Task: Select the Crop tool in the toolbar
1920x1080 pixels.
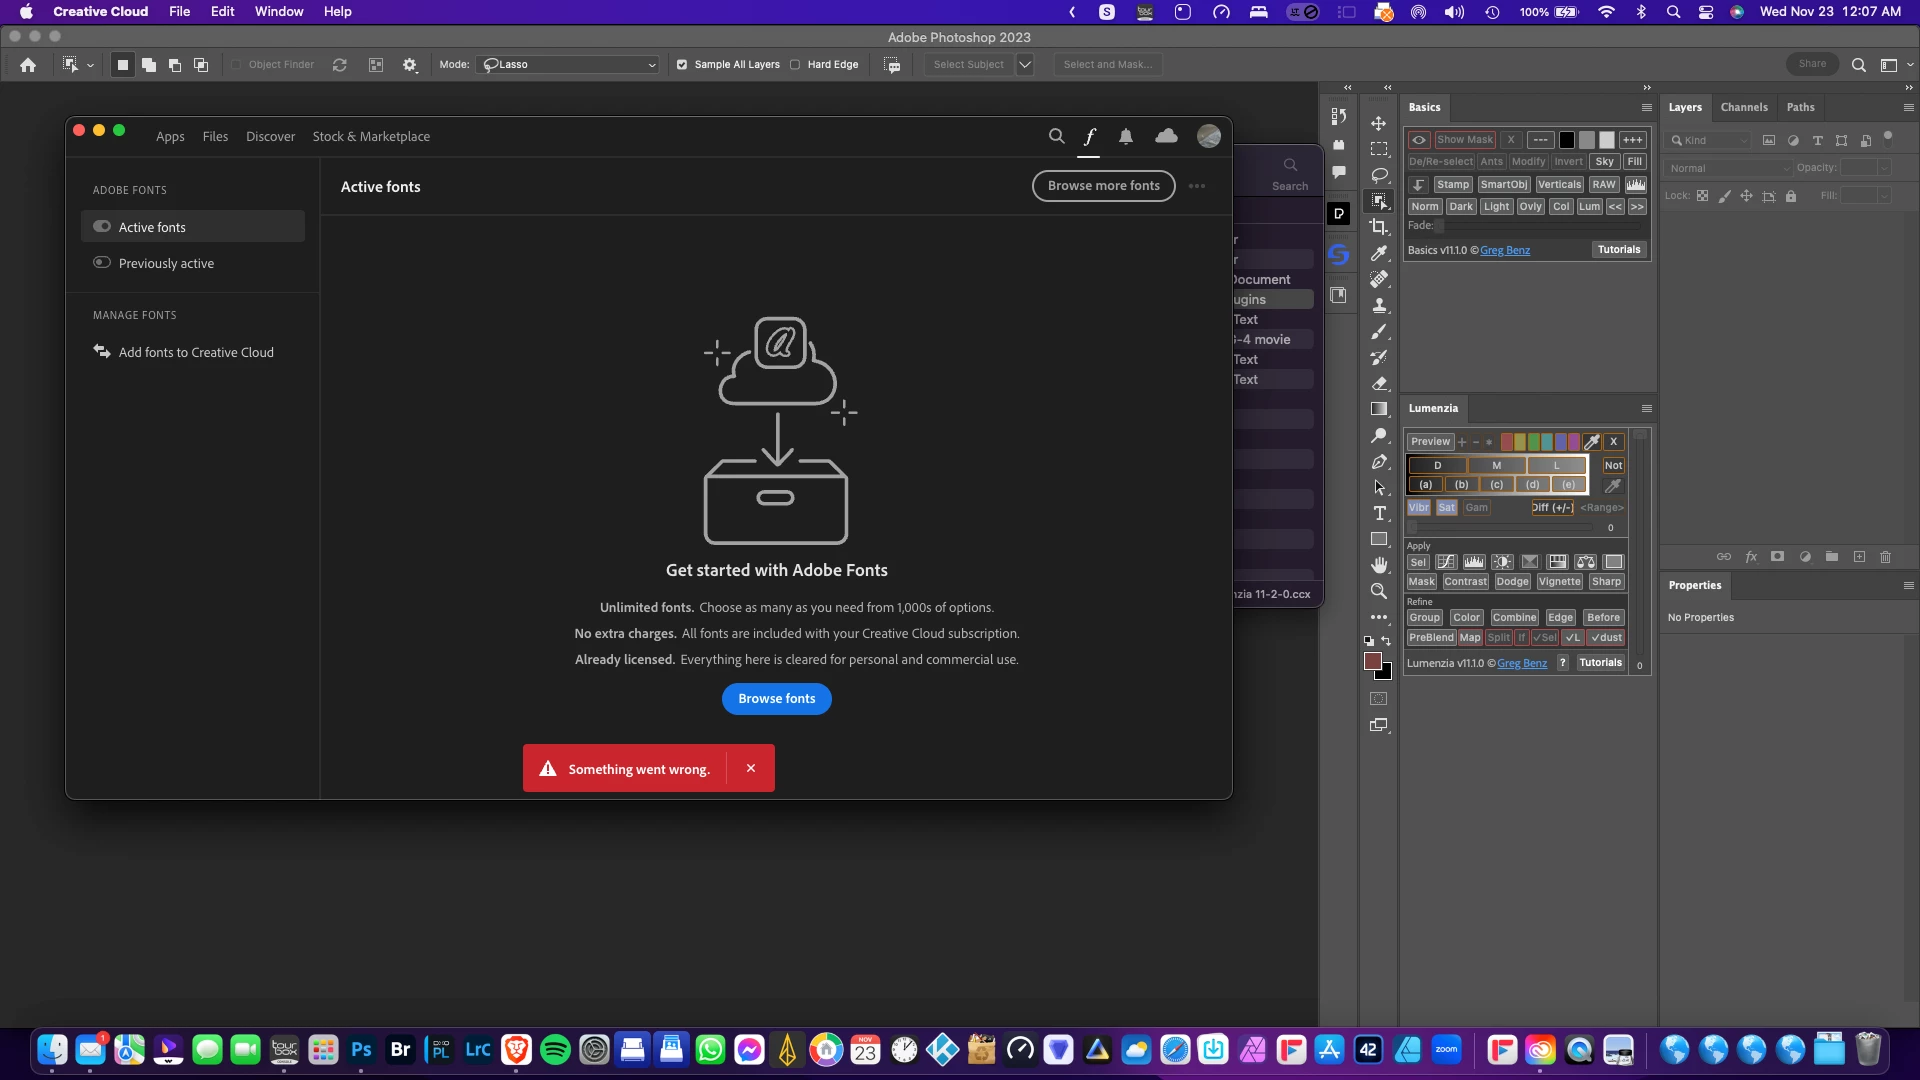Action: 1379,227
